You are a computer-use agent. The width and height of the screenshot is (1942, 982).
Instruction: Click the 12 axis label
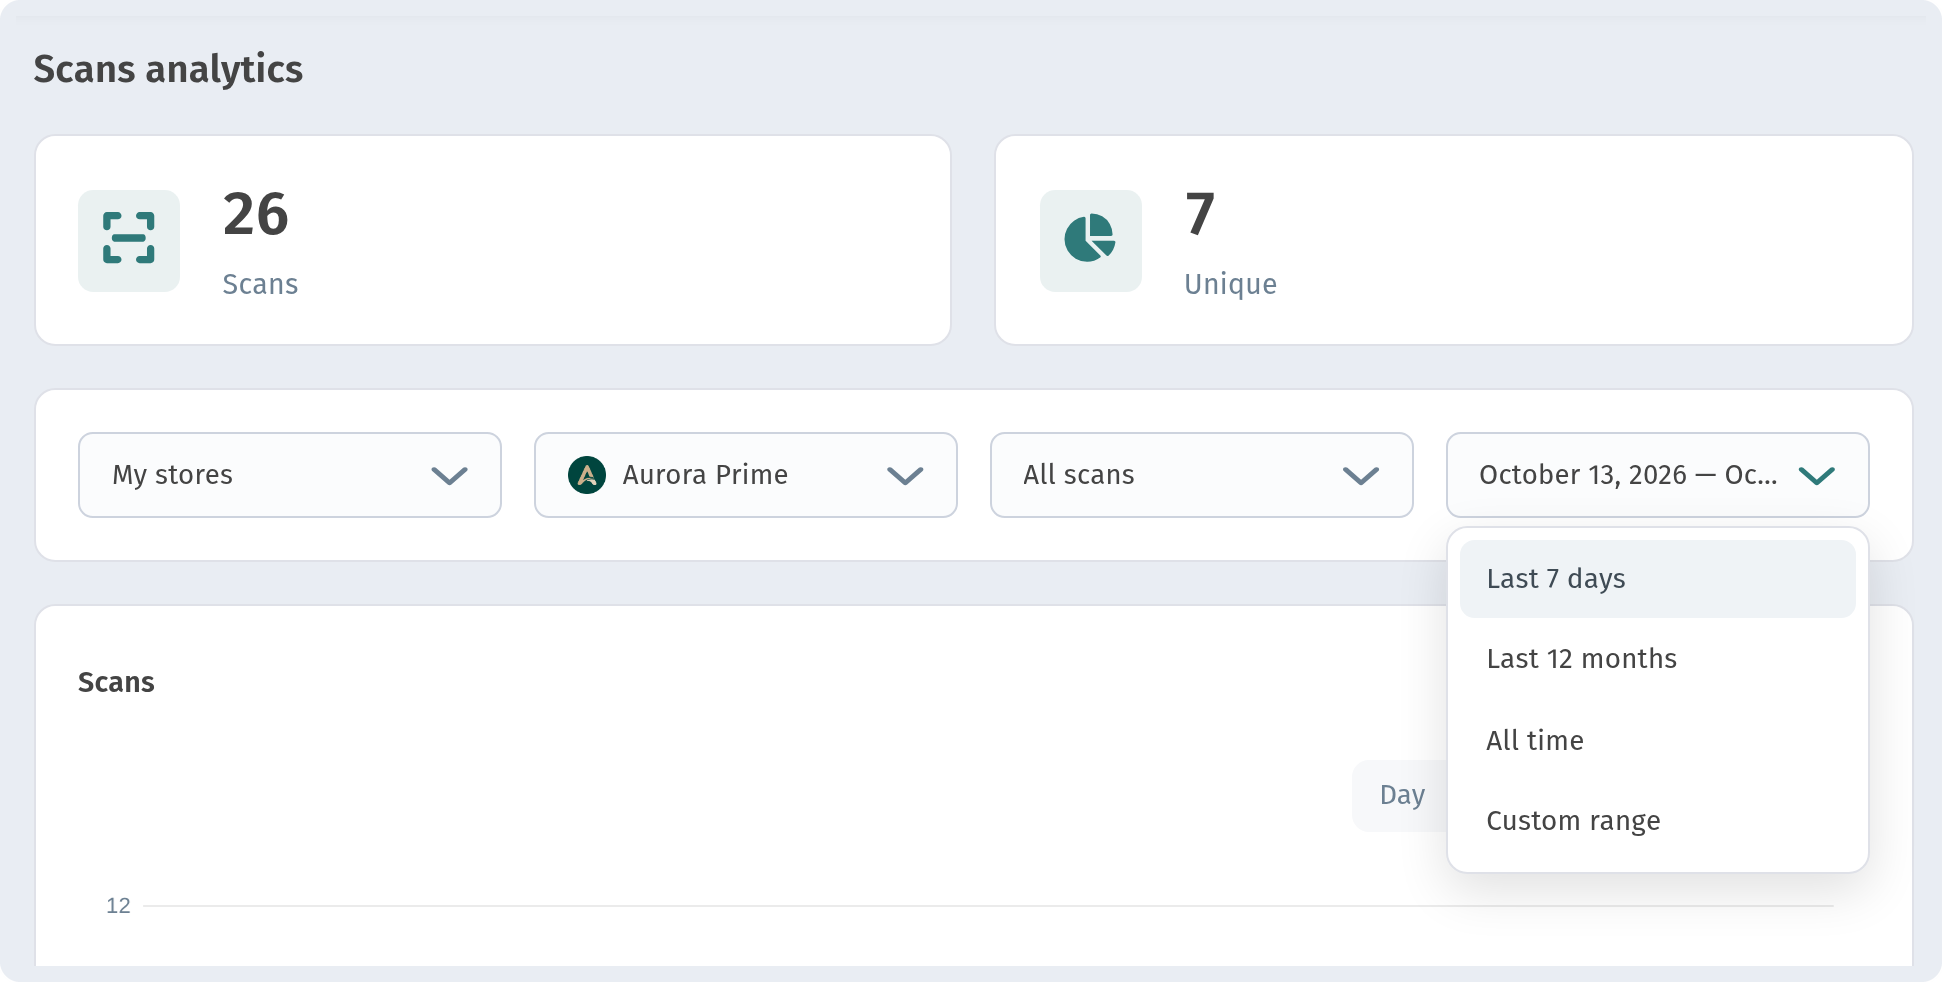(118, 906)
